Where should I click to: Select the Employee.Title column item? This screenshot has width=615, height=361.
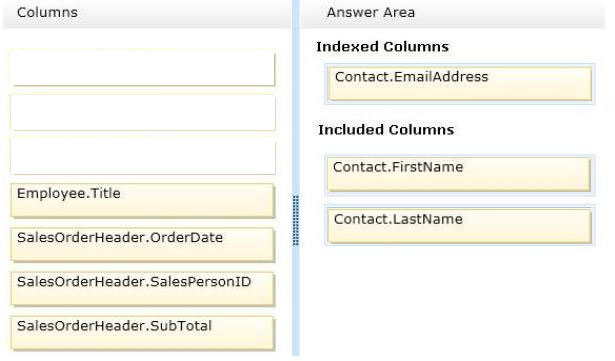click(x=142, y=200)
